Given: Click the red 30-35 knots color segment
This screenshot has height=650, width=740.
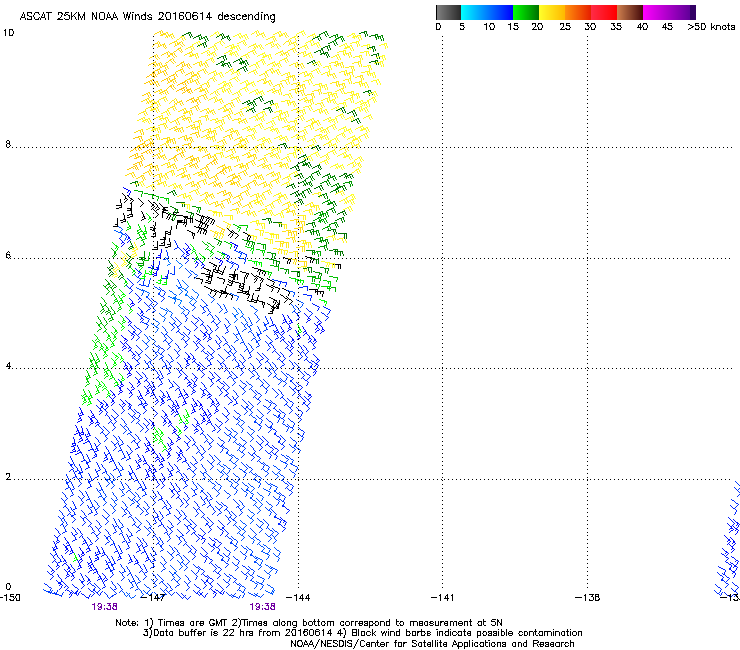Looking at the screenshot, I should click(x=604, y=12).
